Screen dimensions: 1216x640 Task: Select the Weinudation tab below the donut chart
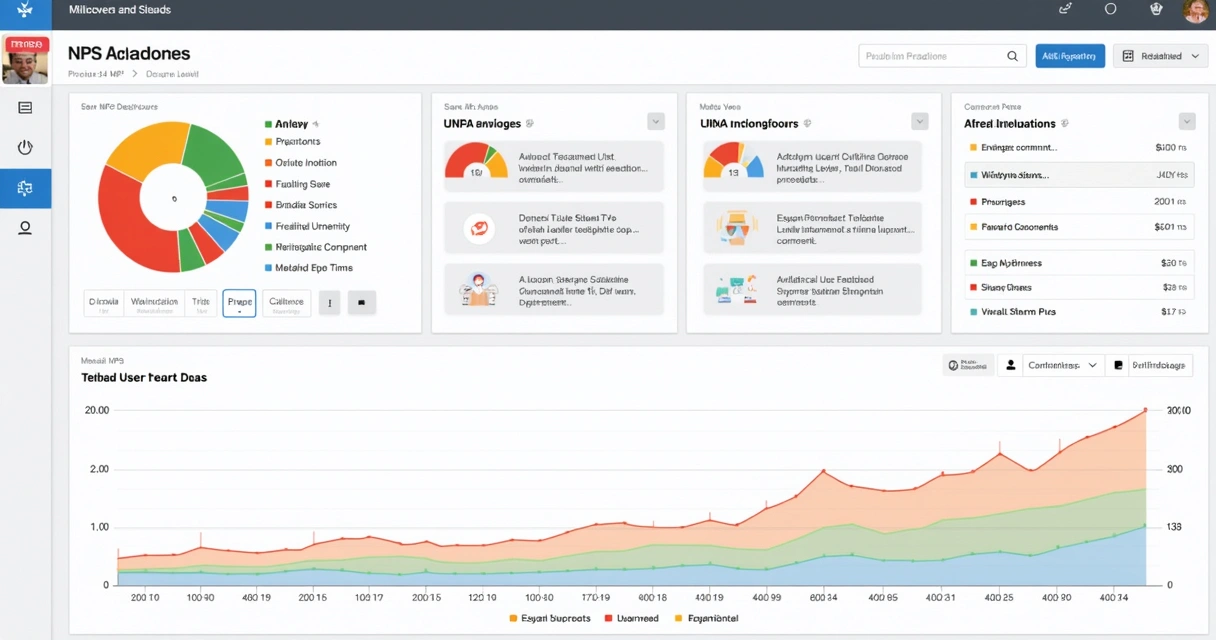[155, 303]
